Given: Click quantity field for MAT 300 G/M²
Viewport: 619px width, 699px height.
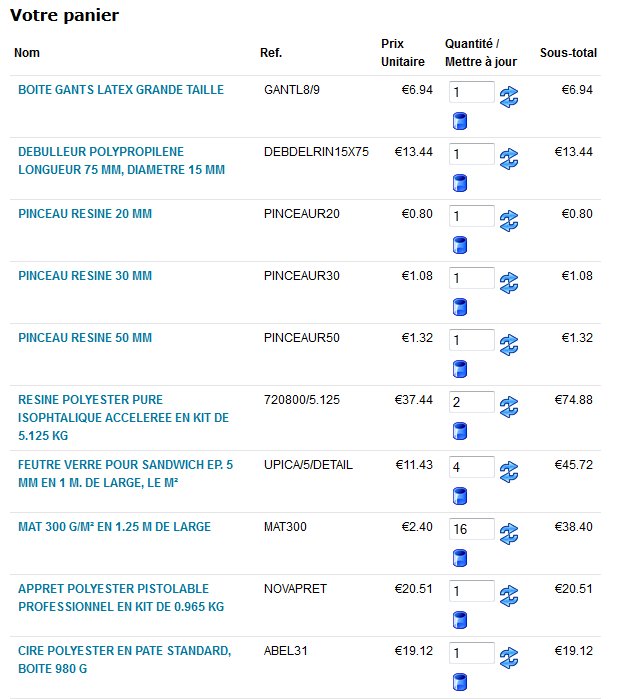Looking at the screenshot, I should coord(472,529).
